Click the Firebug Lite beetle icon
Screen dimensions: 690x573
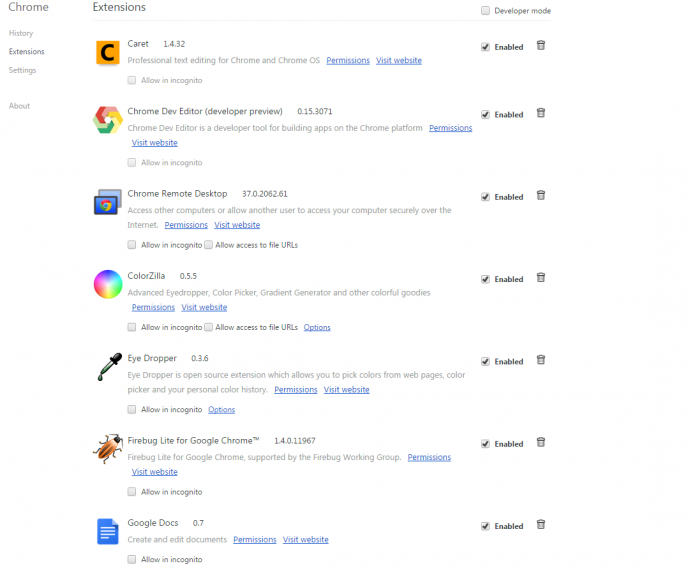click(108, 448)
